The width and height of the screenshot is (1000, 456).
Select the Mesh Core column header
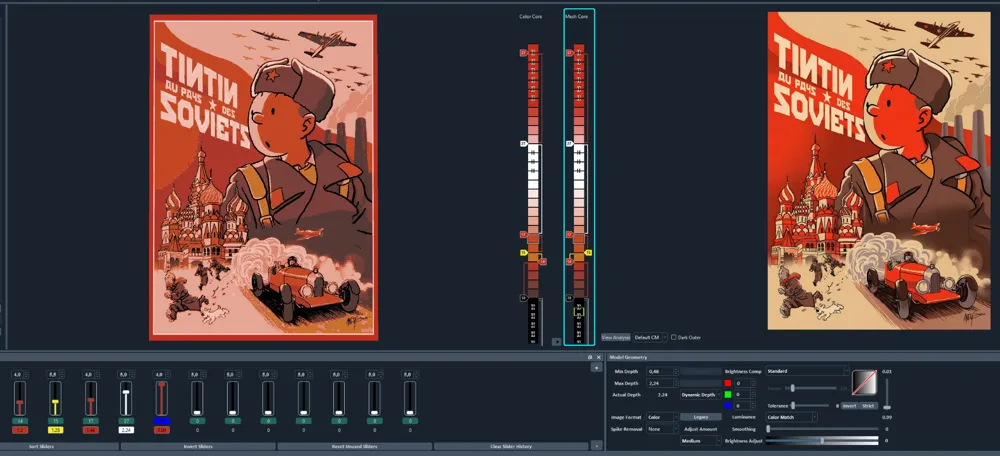pos(577,17)
